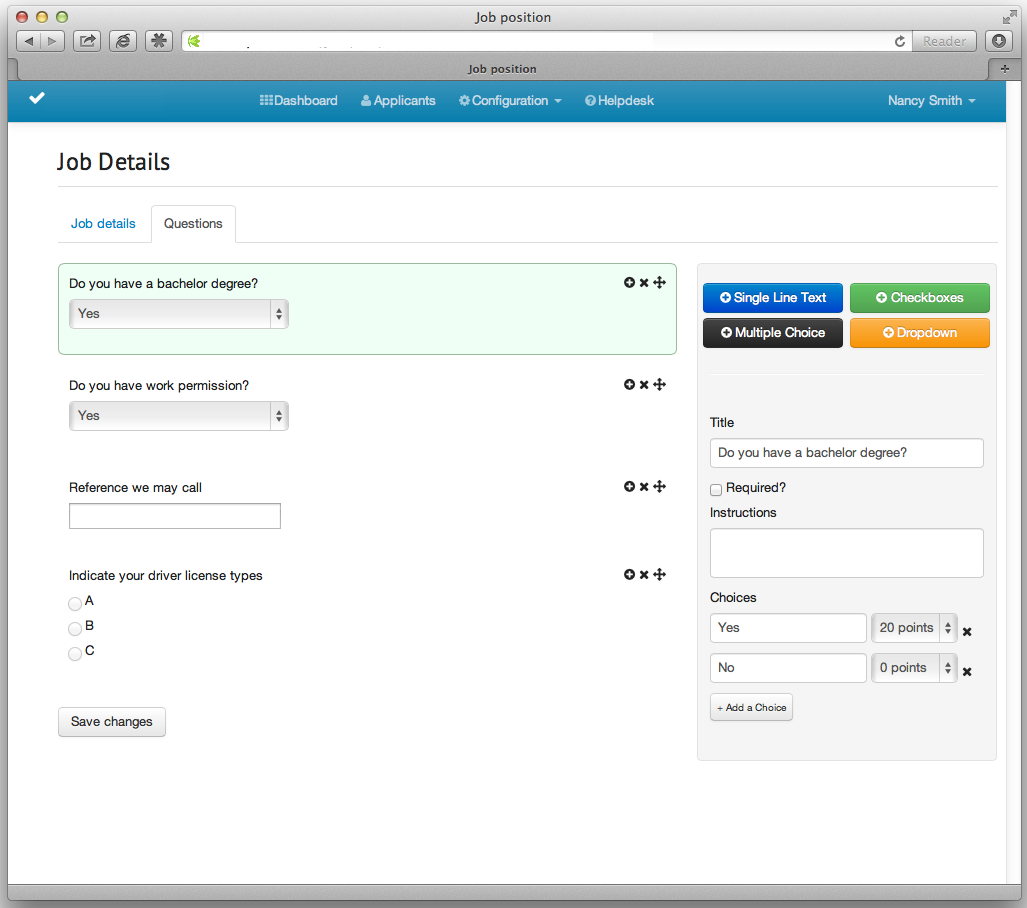Click add icon on driver license question
The image size is (1027, 908).
629,575
